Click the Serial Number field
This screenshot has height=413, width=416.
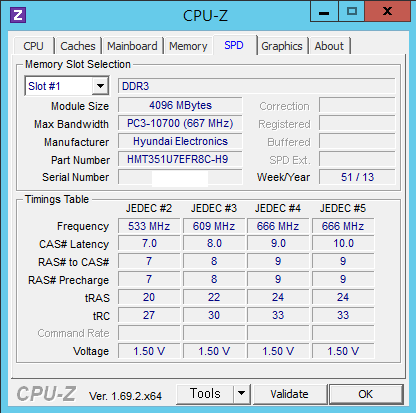tap(180, 177)
